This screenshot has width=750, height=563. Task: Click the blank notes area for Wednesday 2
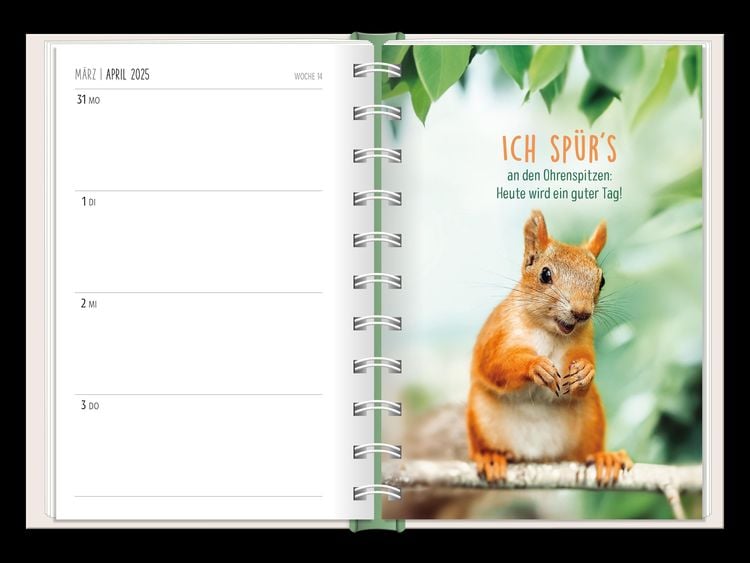click(200, 349)
